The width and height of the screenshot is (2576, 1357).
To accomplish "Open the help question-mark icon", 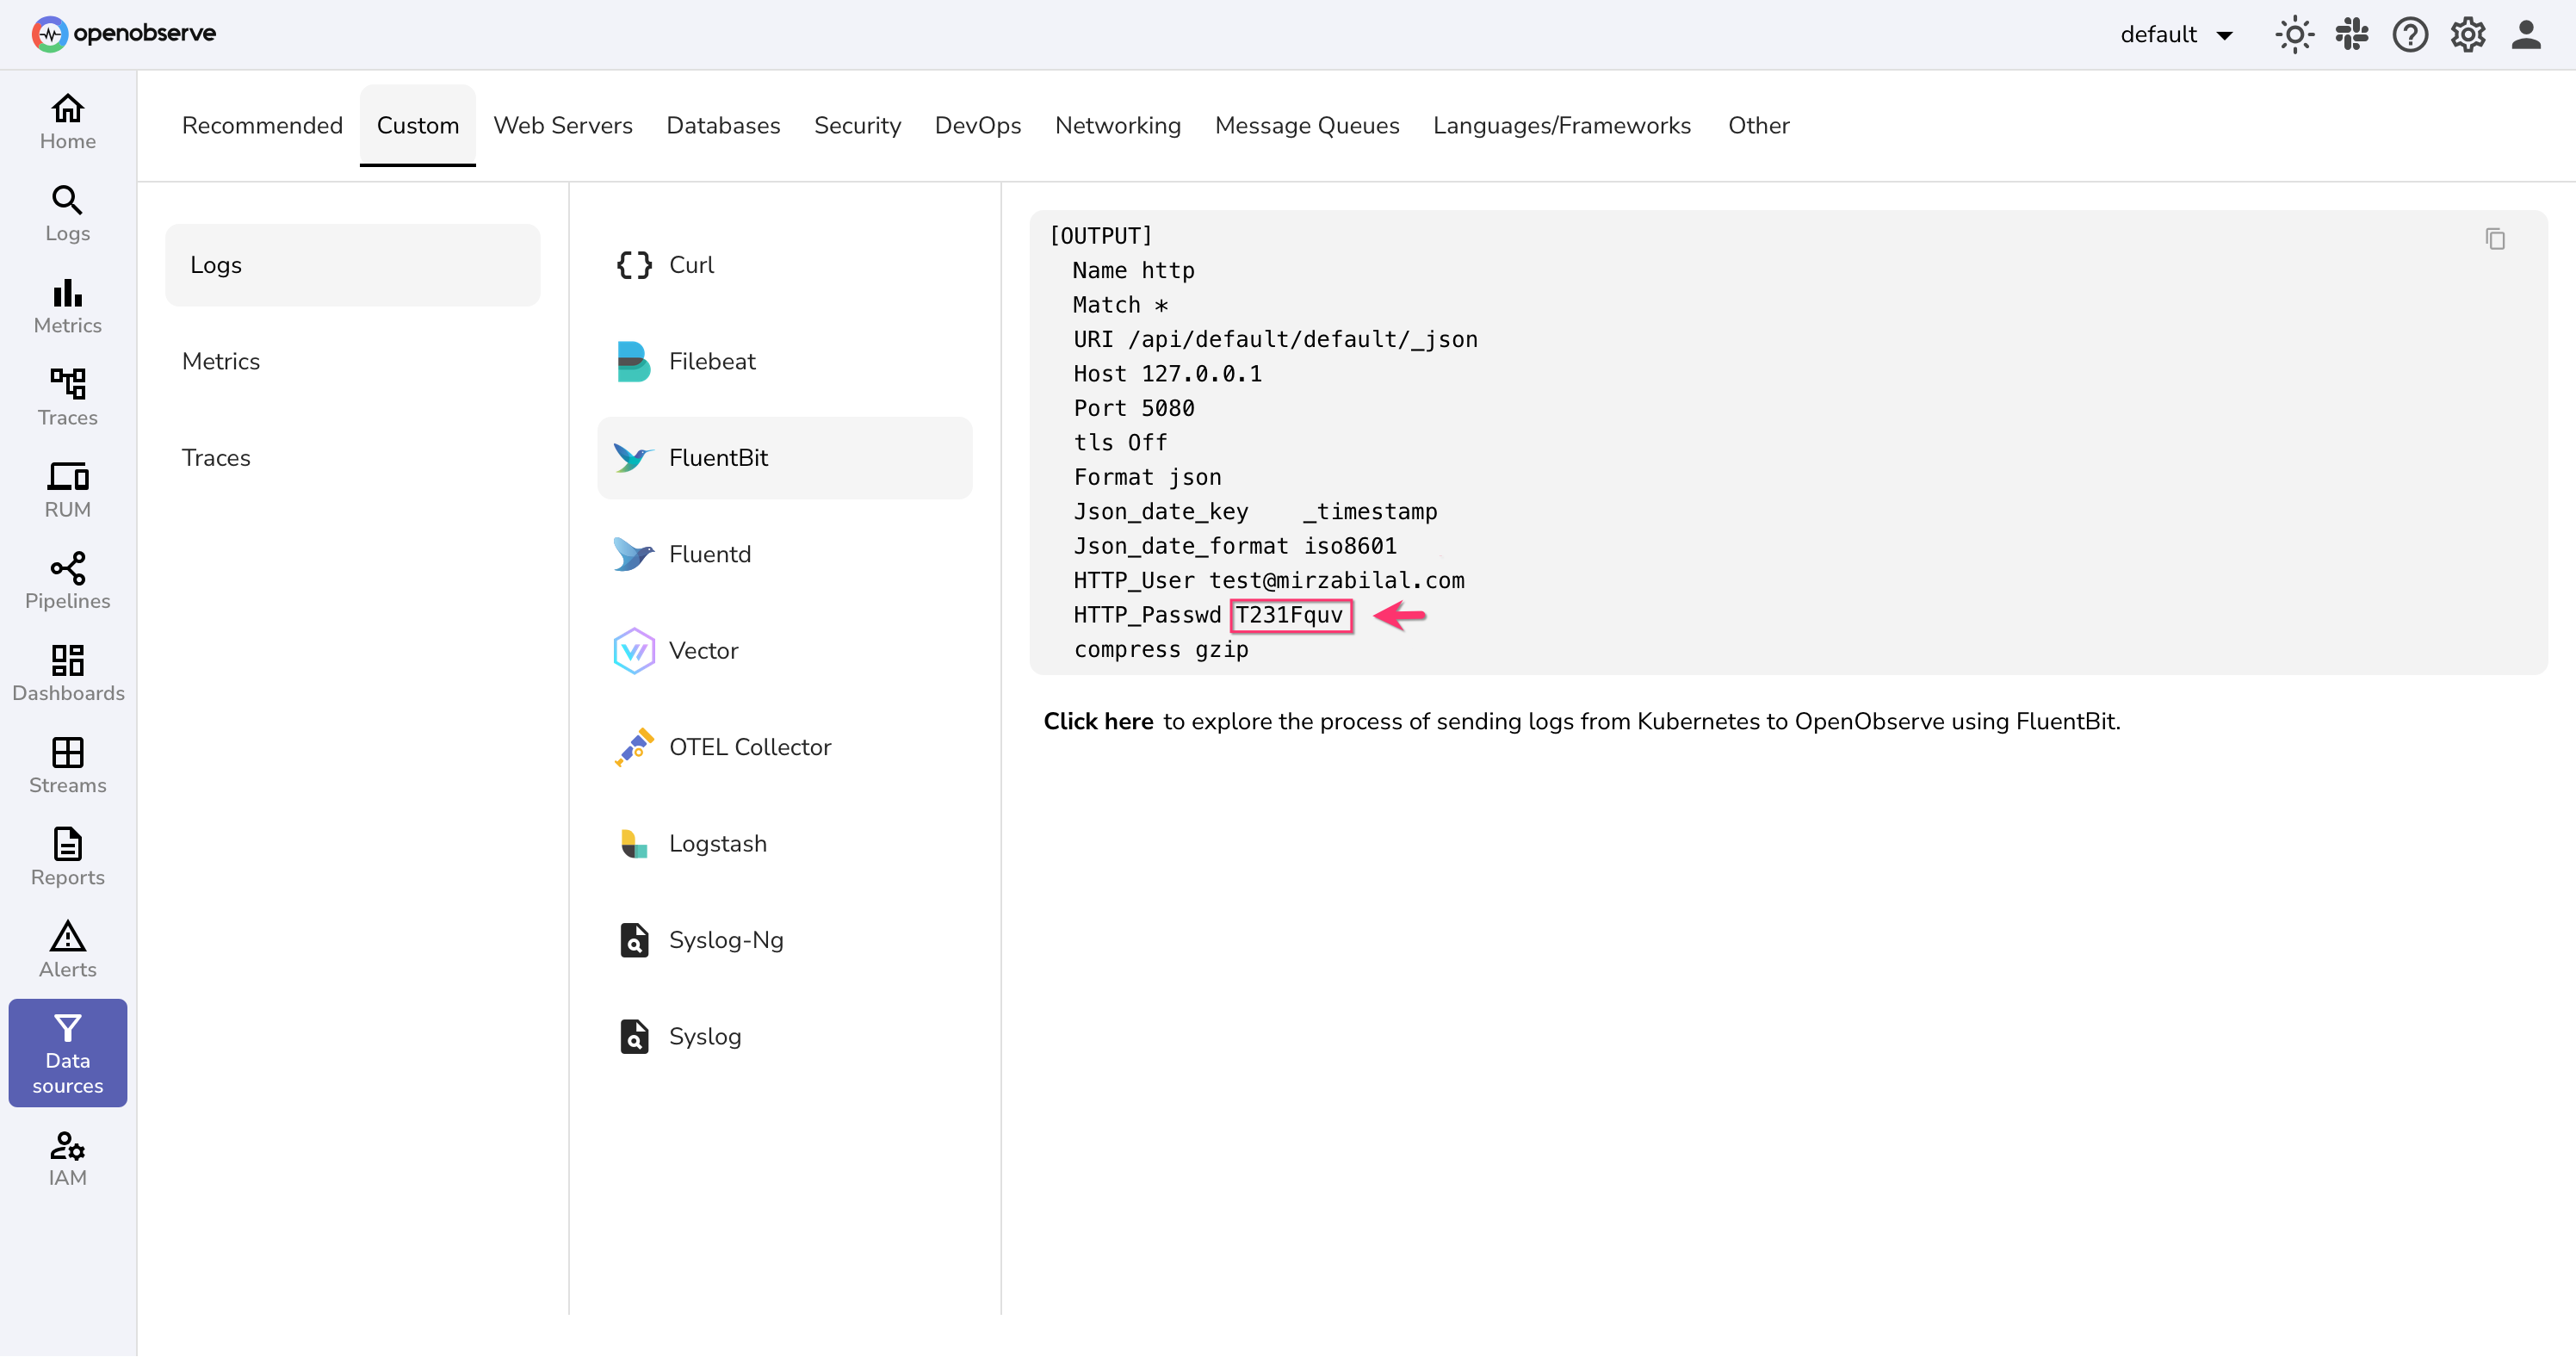I will 2410,35.
